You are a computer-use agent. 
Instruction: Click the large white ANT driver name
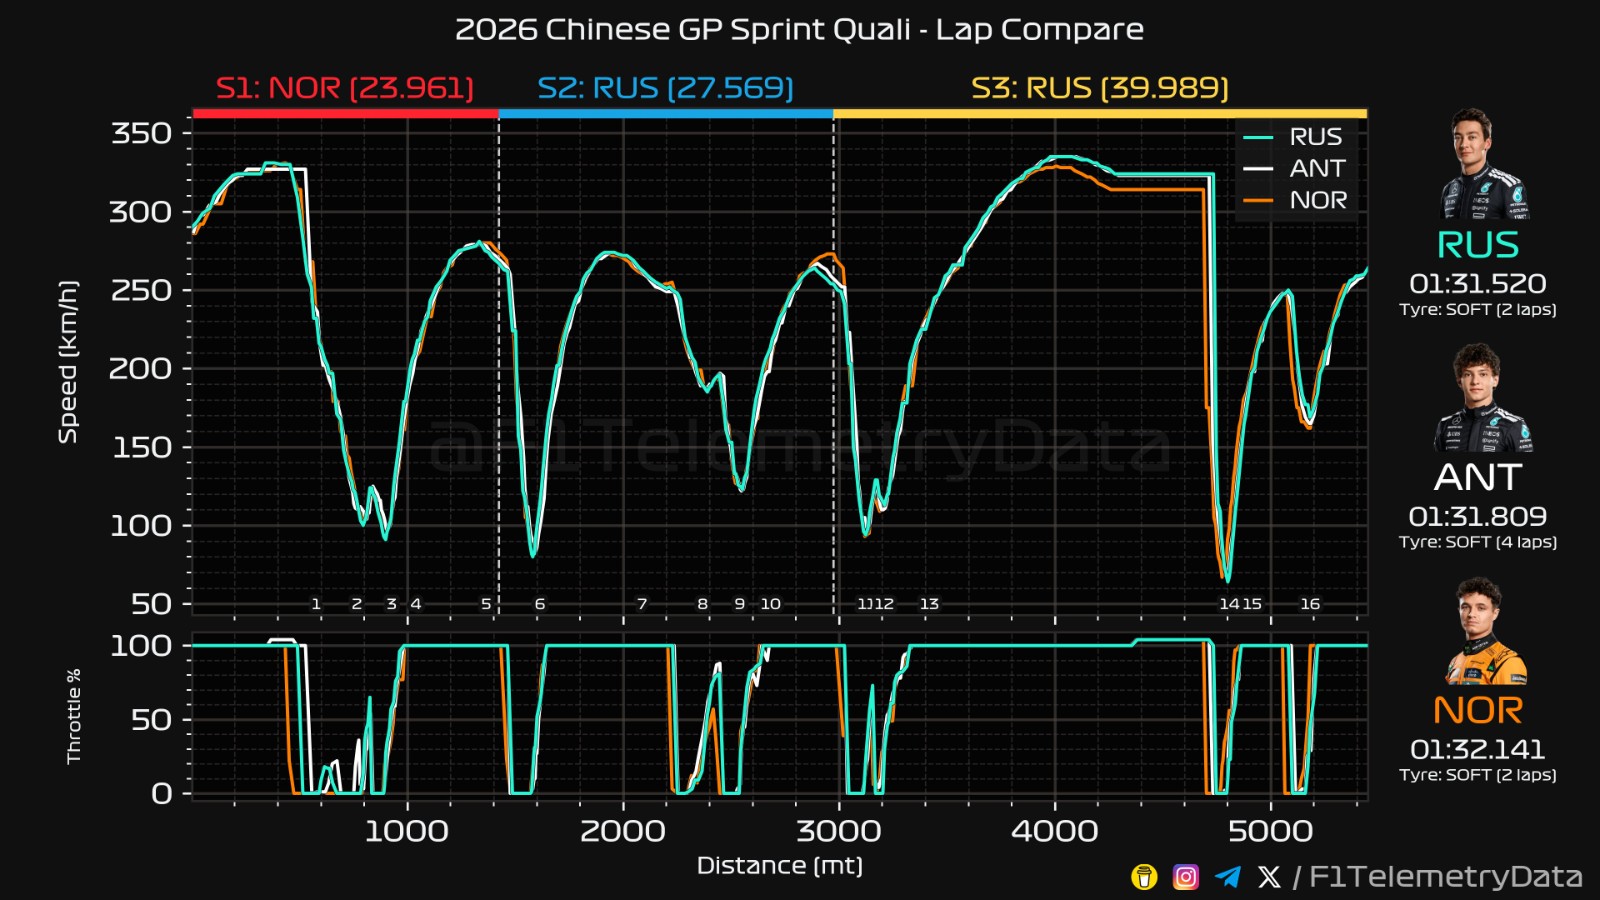coord(1478,478)
